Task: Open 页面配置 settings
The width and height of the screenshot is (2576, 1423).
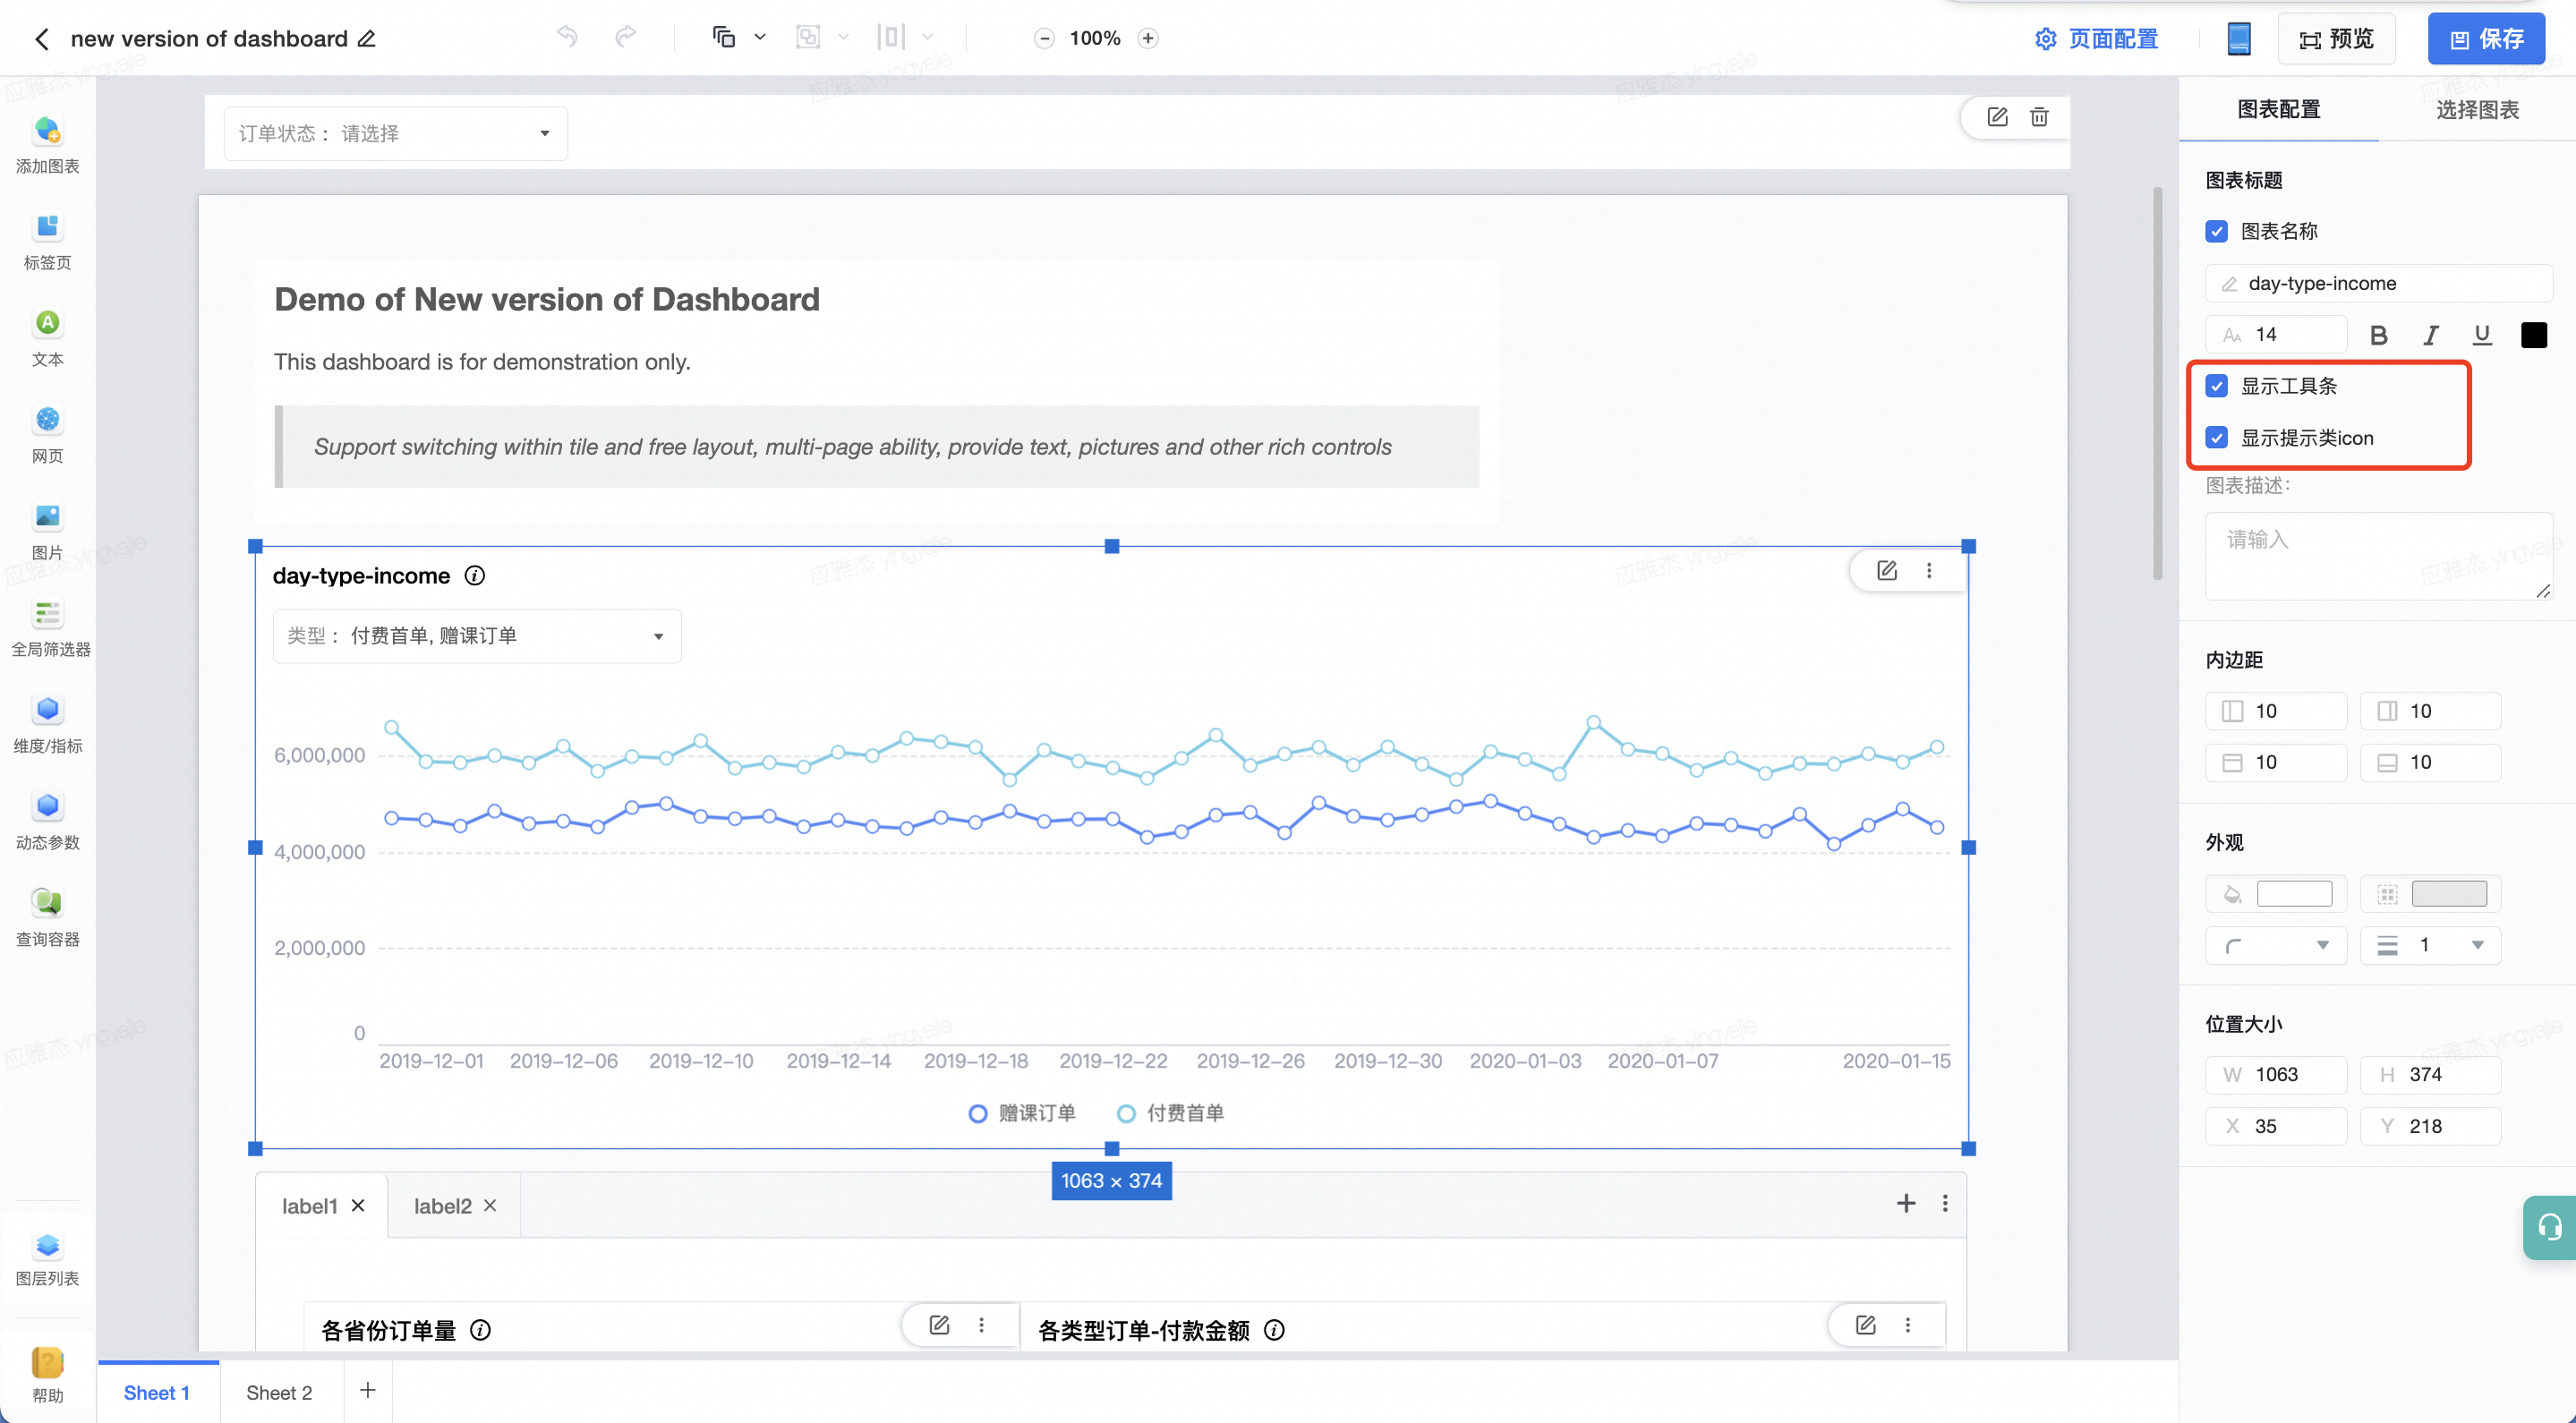Action: [x=2097, y=39]
